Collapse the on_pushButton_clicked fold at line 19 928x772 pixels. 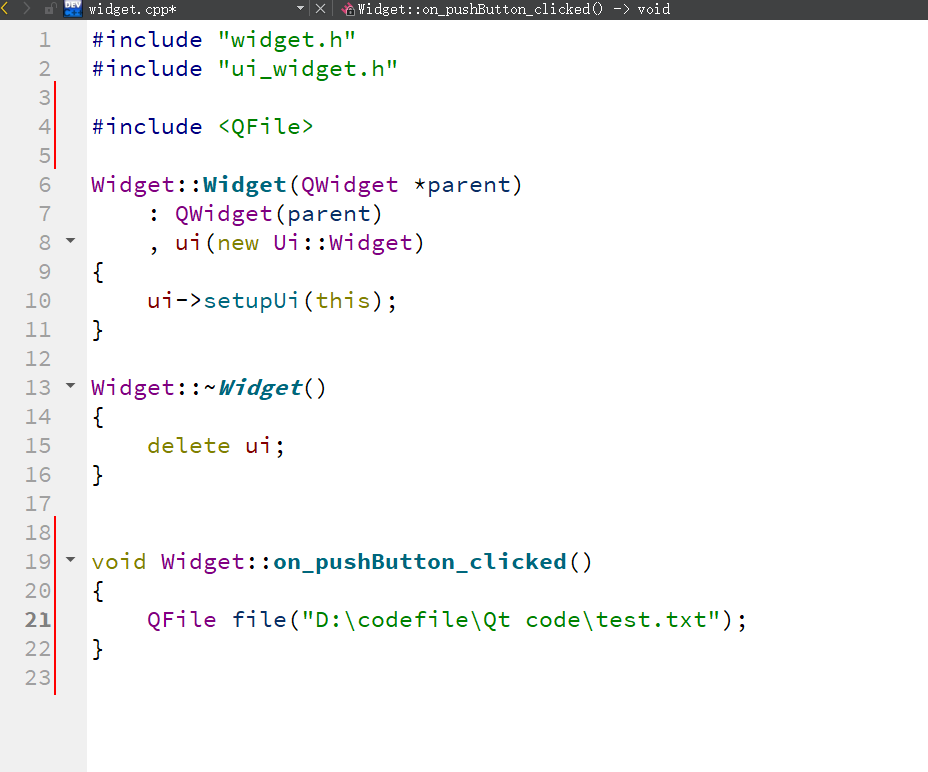click(x=70, y=559)
